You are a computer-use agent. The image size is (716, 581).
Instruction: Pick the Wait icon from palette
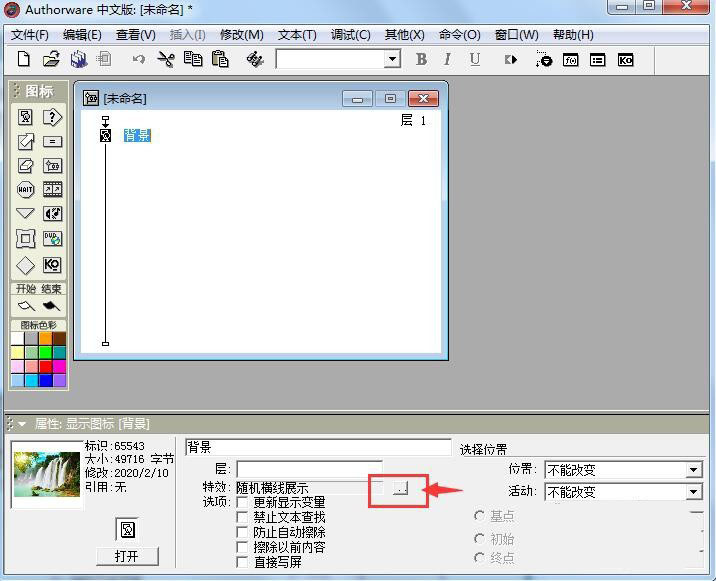[x=25, y=189]
